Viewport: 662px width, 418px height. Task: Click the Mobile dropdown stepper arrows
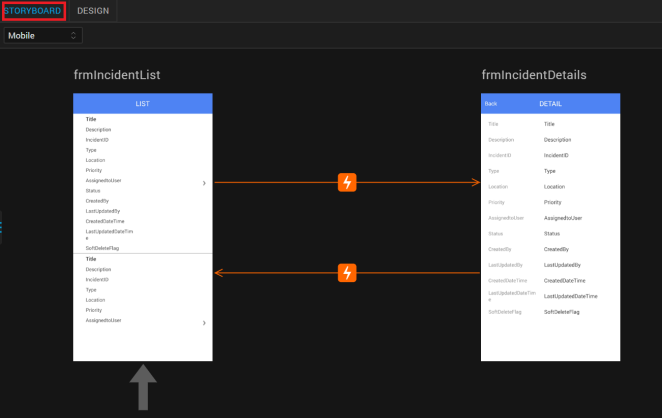73,35
